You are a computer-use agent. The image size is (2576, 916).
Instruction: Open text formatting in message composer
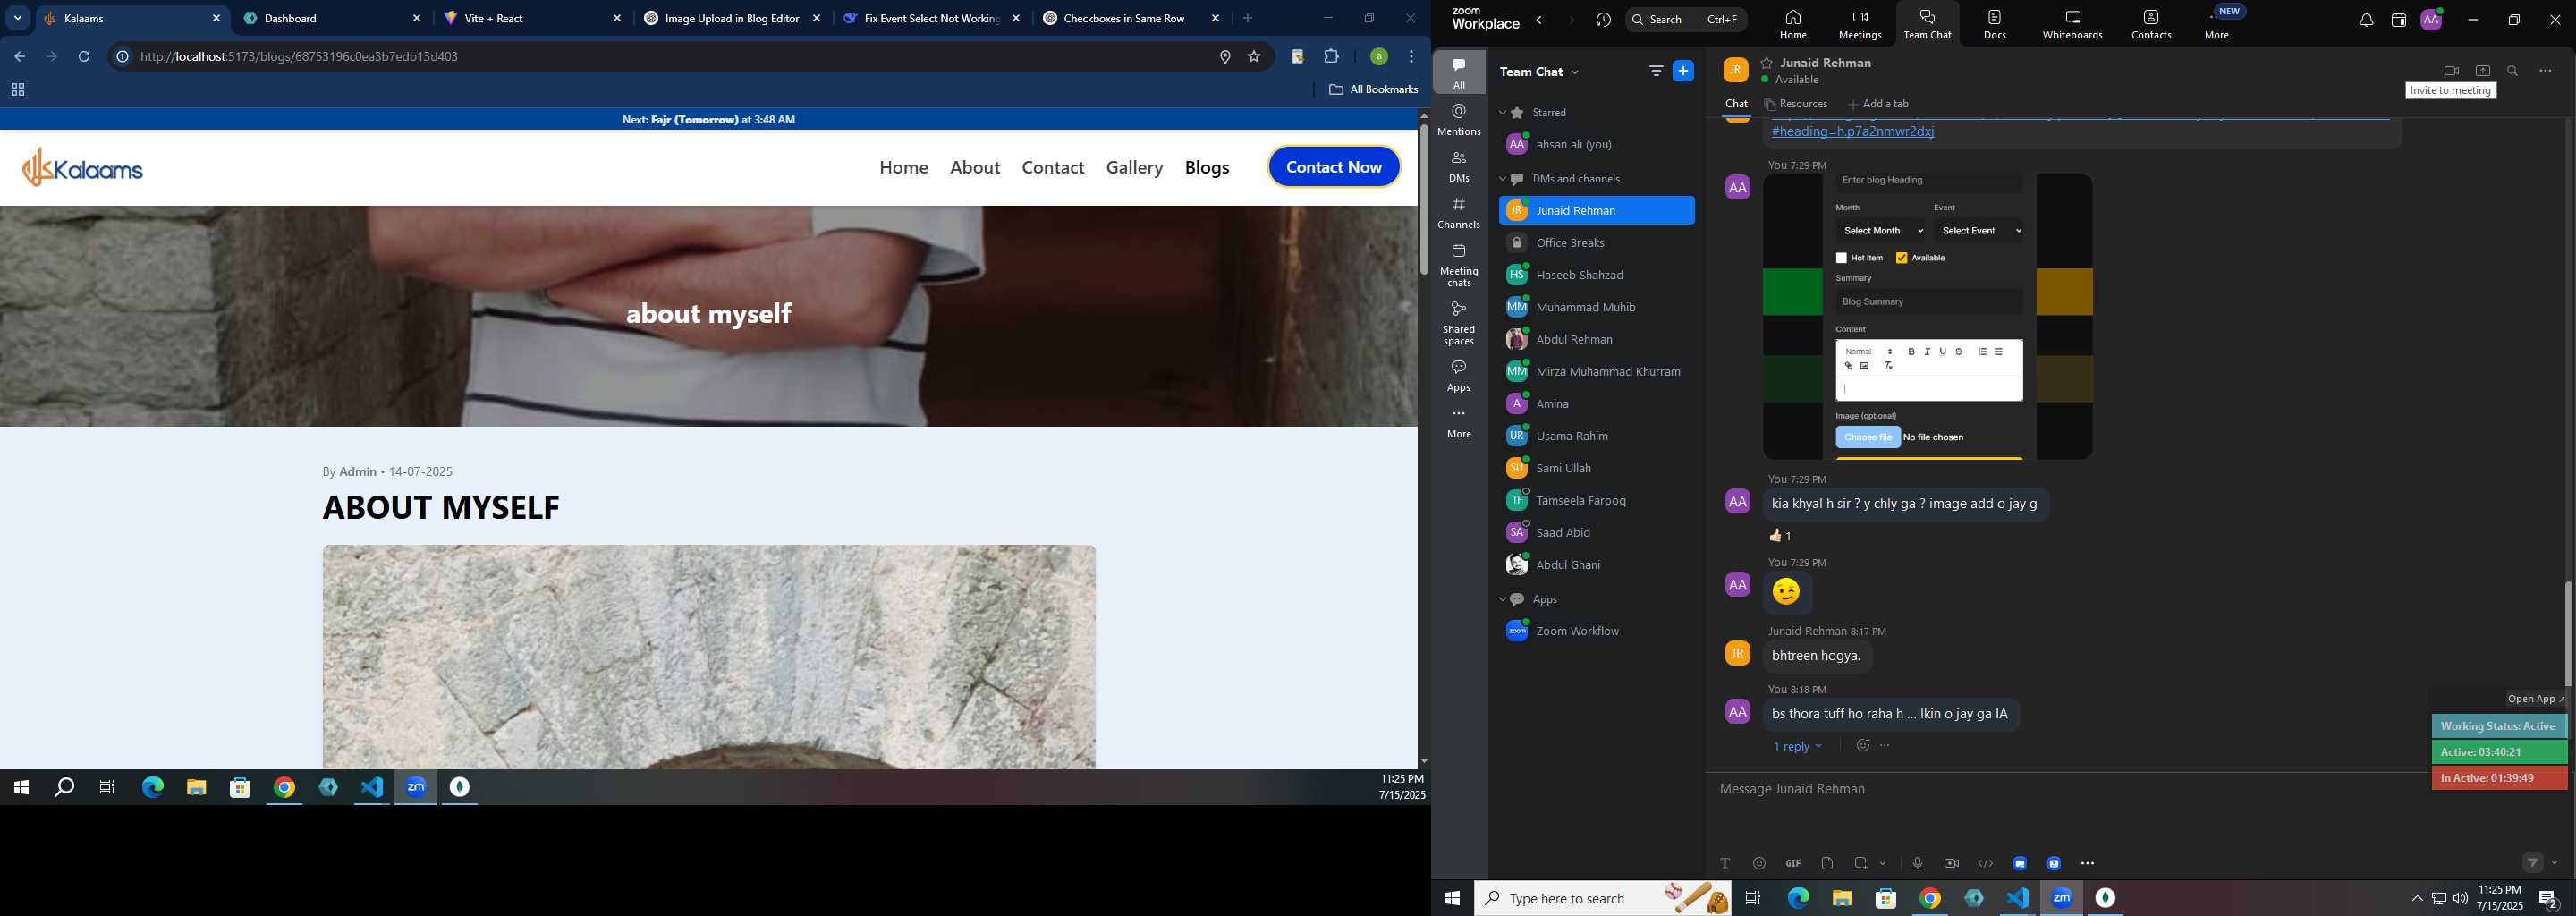(1725, 863)
